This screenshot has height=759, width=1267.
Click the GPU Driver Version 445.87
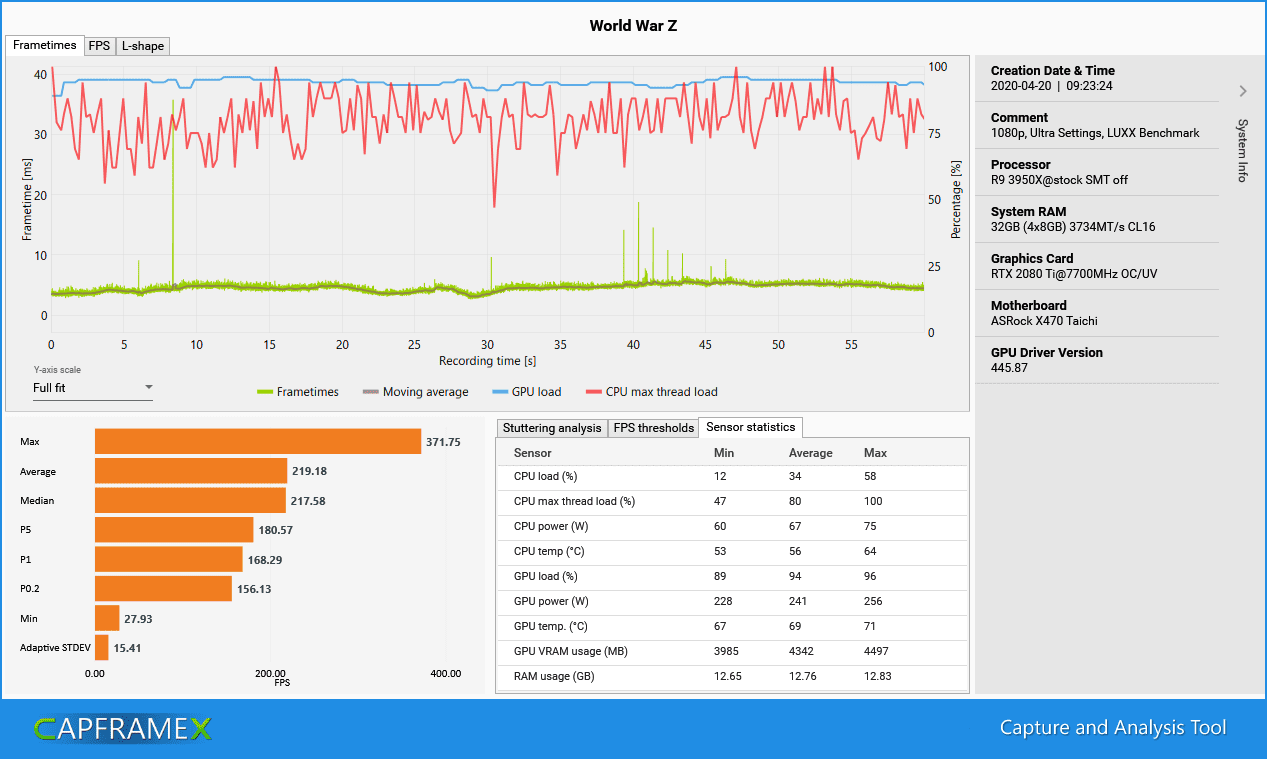click(1008, 368)
